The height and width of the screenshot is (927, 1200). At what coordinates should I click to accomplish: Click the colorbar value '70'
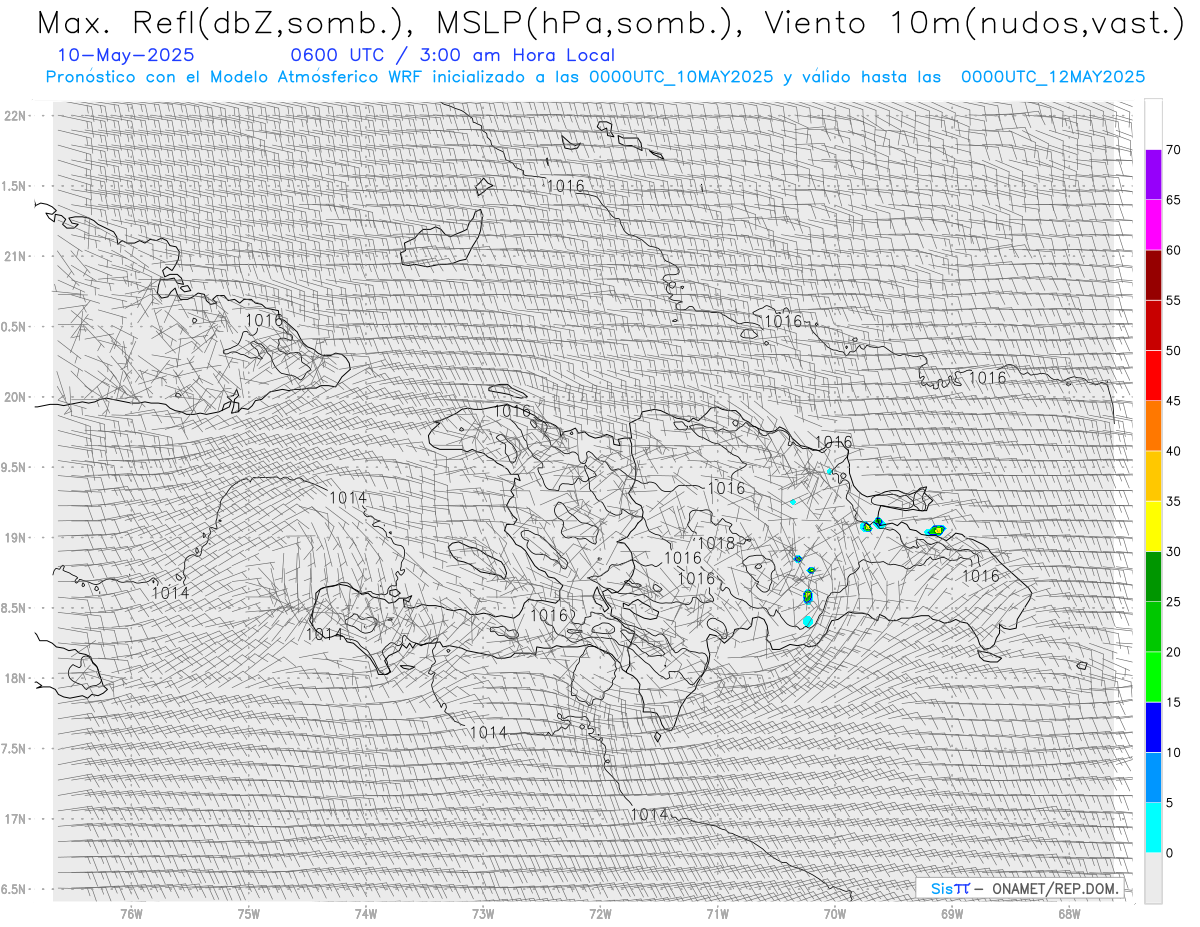coord(1173,150)
